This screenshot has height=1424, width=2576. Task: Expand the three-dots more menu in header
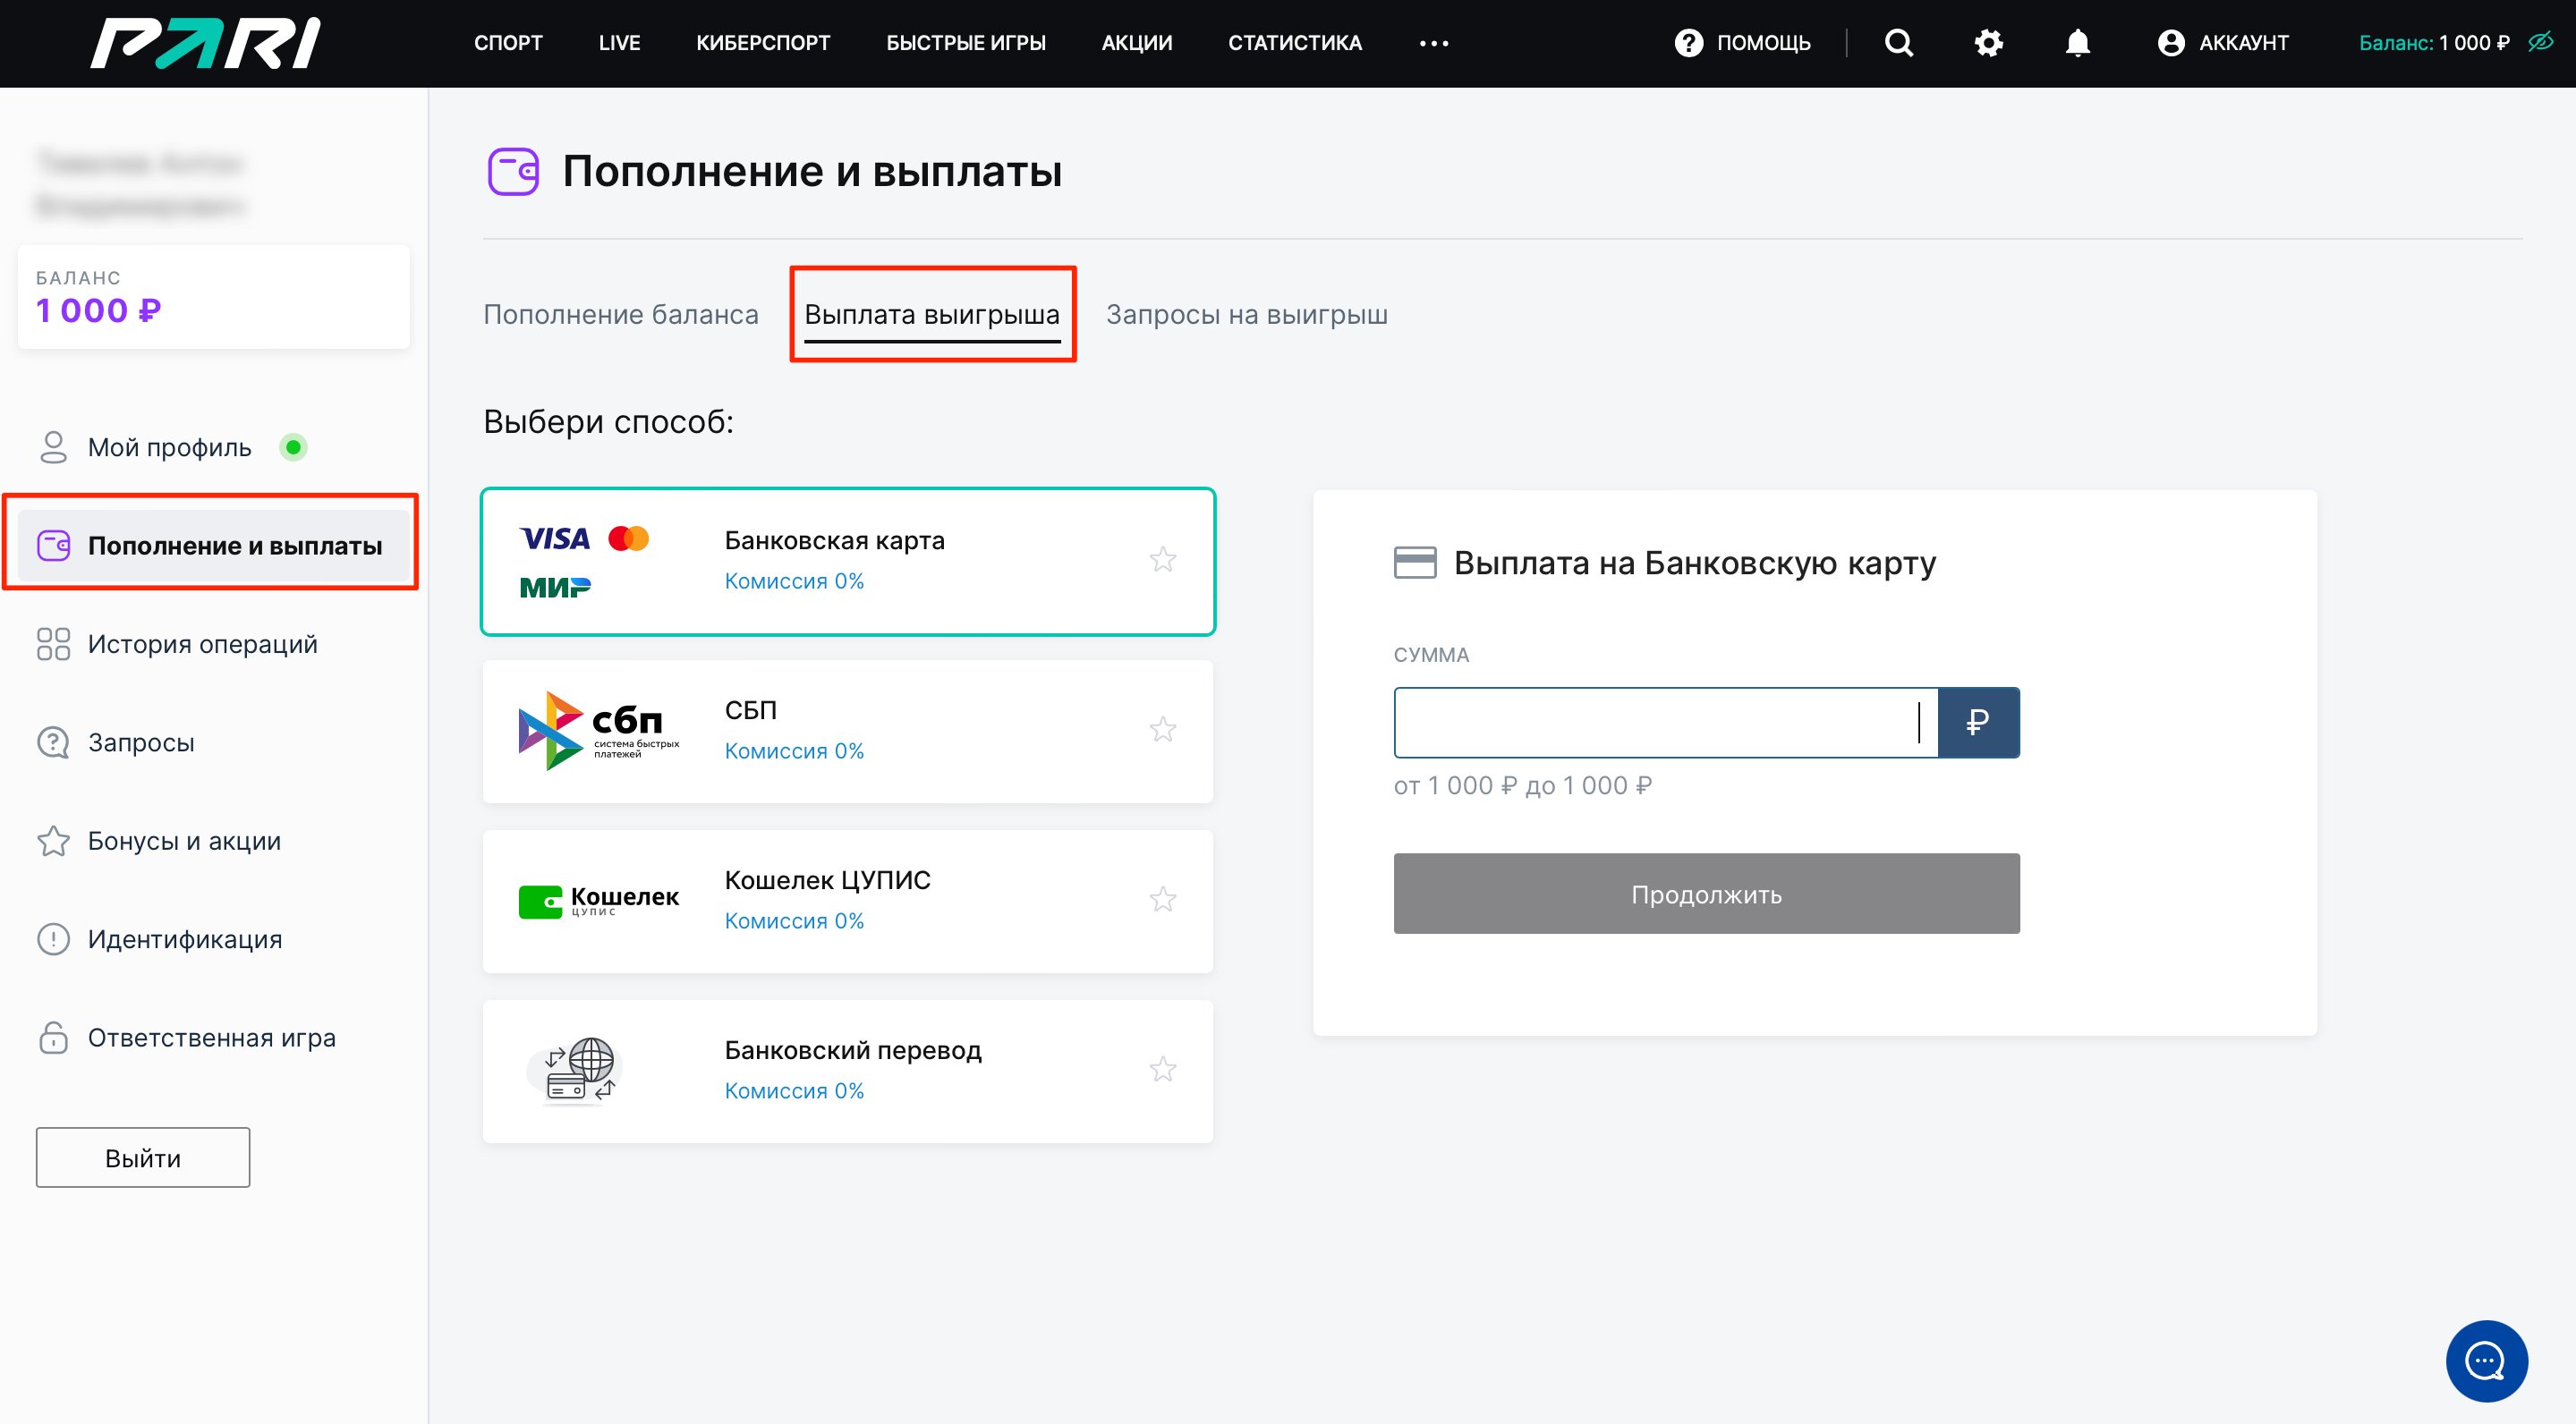click(1433, 43)
